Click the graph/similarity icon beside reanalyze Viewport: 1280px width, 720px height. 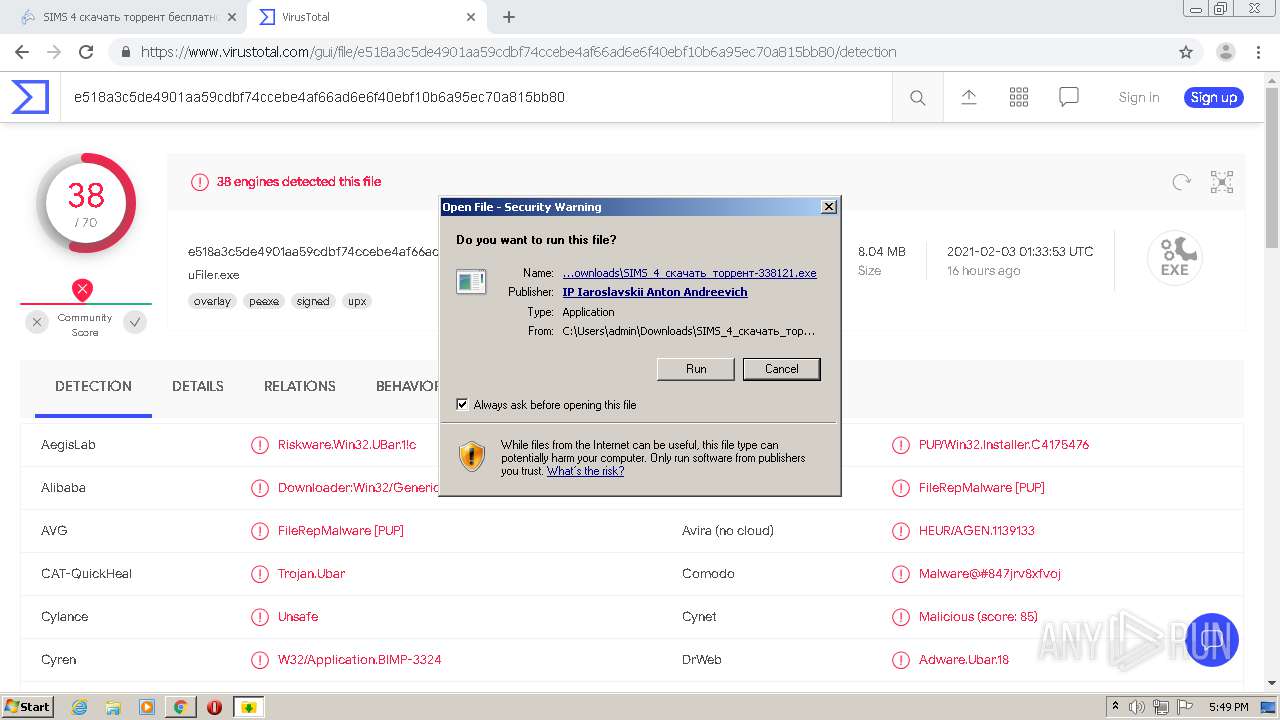point(1222,182)
